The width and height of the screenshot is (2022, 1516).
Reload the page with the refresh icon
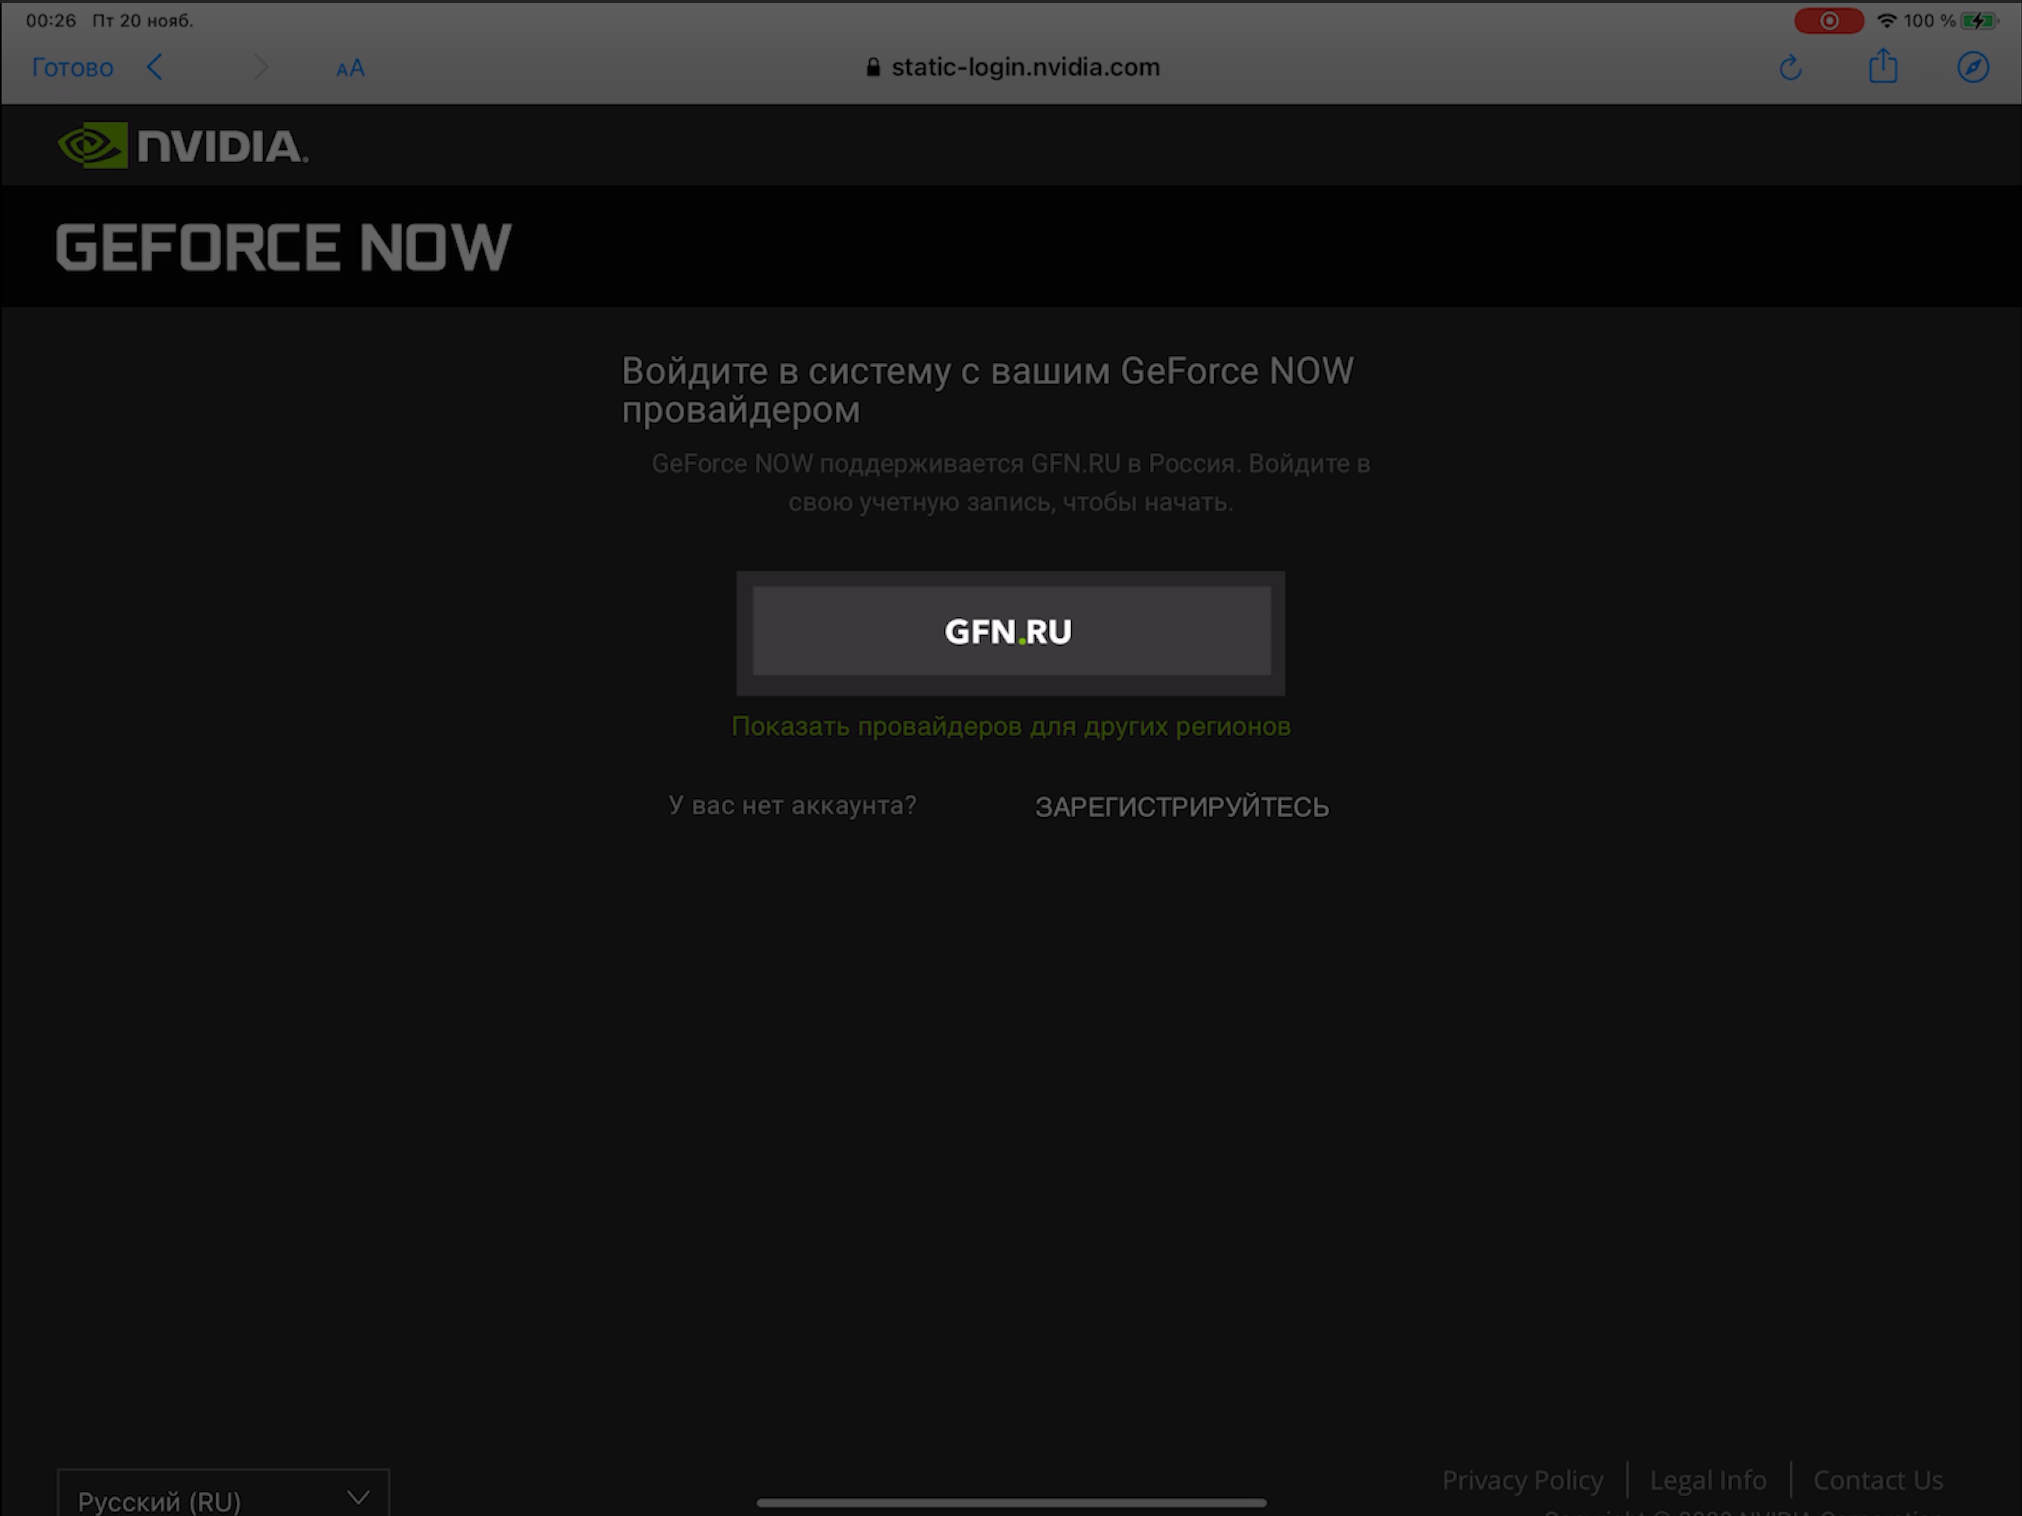[x=1790, y=67]
